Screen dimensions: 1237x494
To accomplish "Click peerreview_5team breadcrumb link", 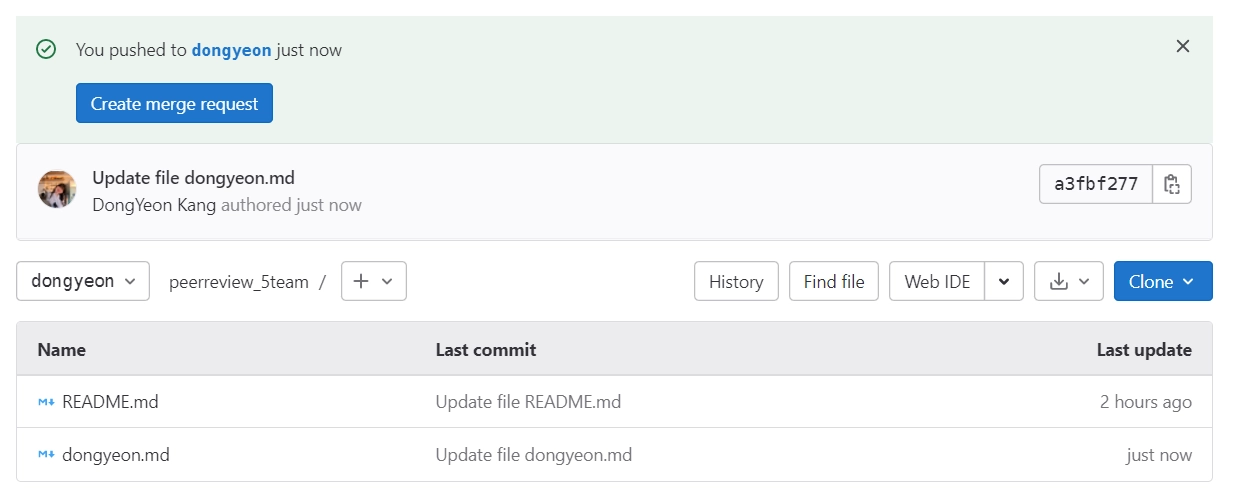I will 239,282.
